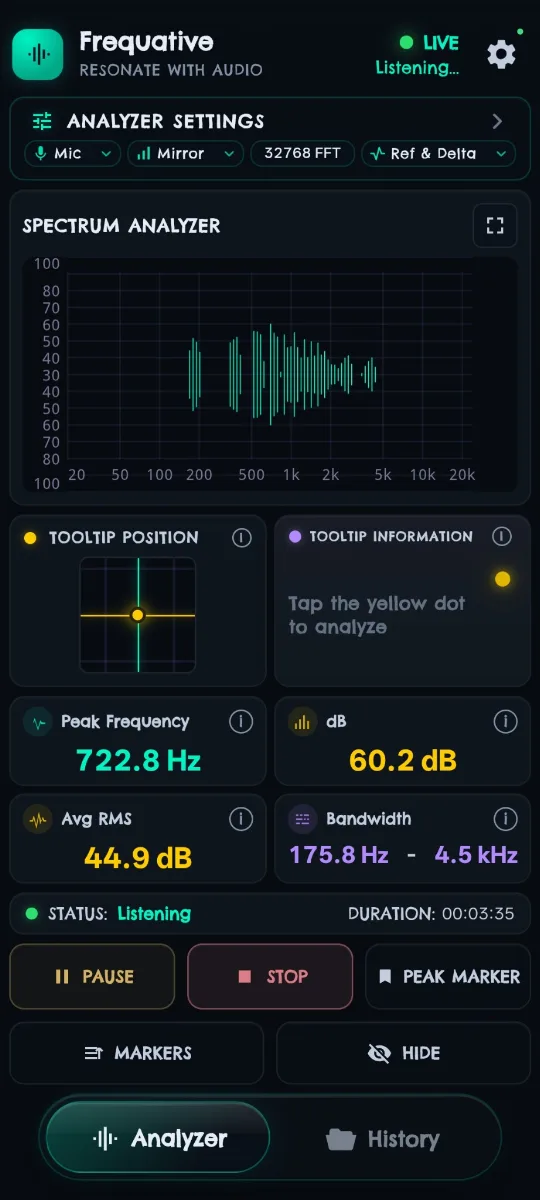Screen dimensions: 540x1200
Task: Open the Tooltip Position info icon
Action: point(241,538)
